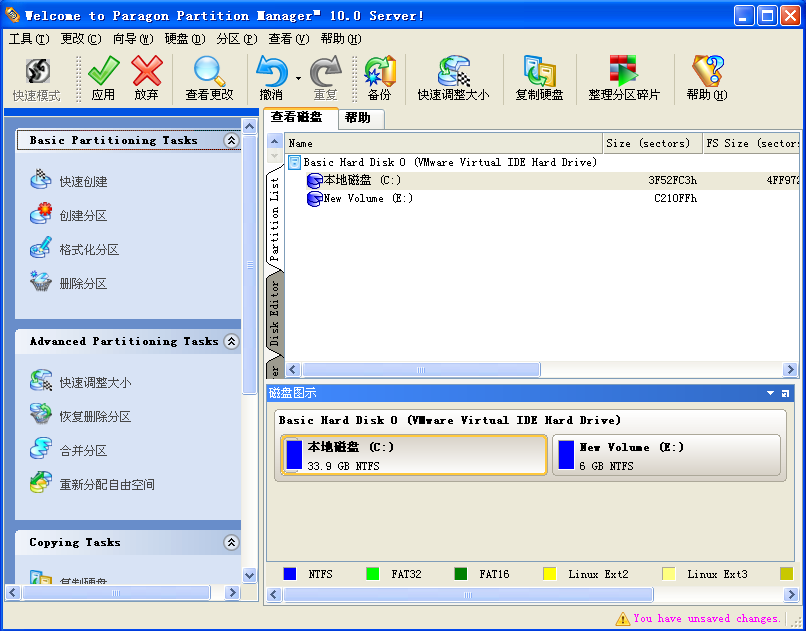The width and height of the screenshot is (806, 631).
Task: Open View Changes (查看更改) magnifier icon
Action: (x=209, y=71)
